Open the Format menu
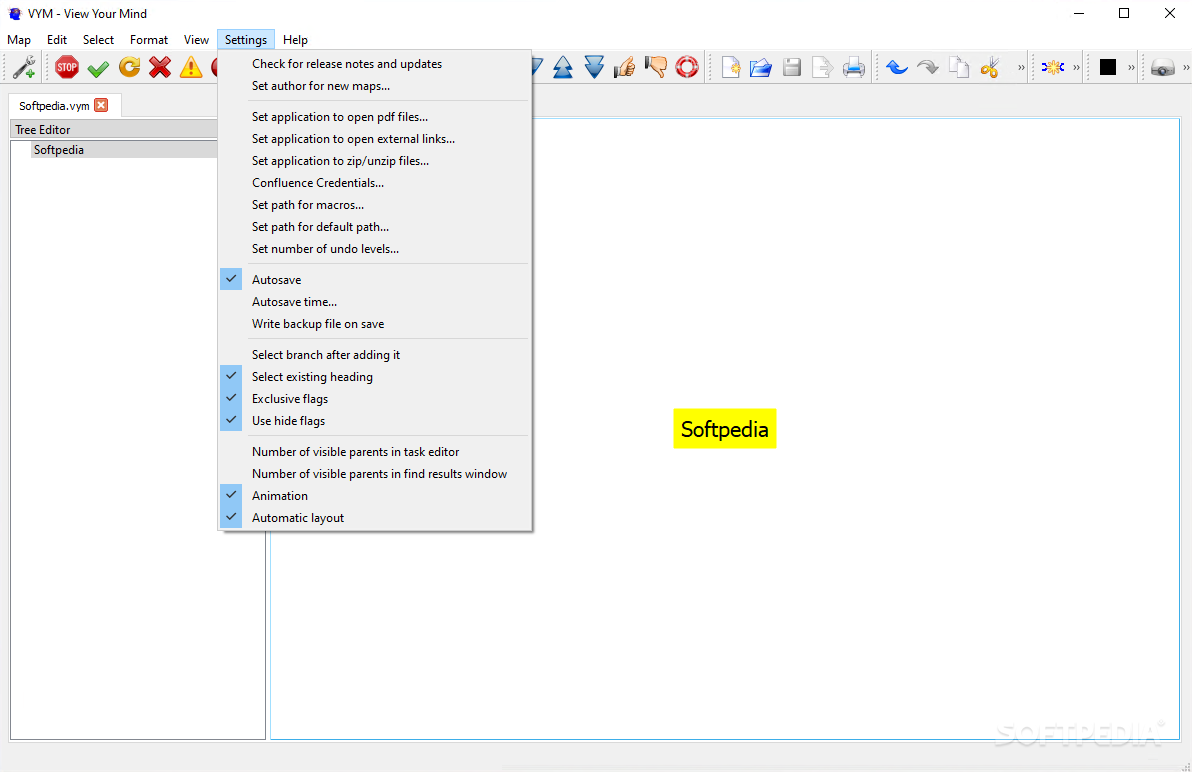The image size is (1192, 772). coord(149,40)
